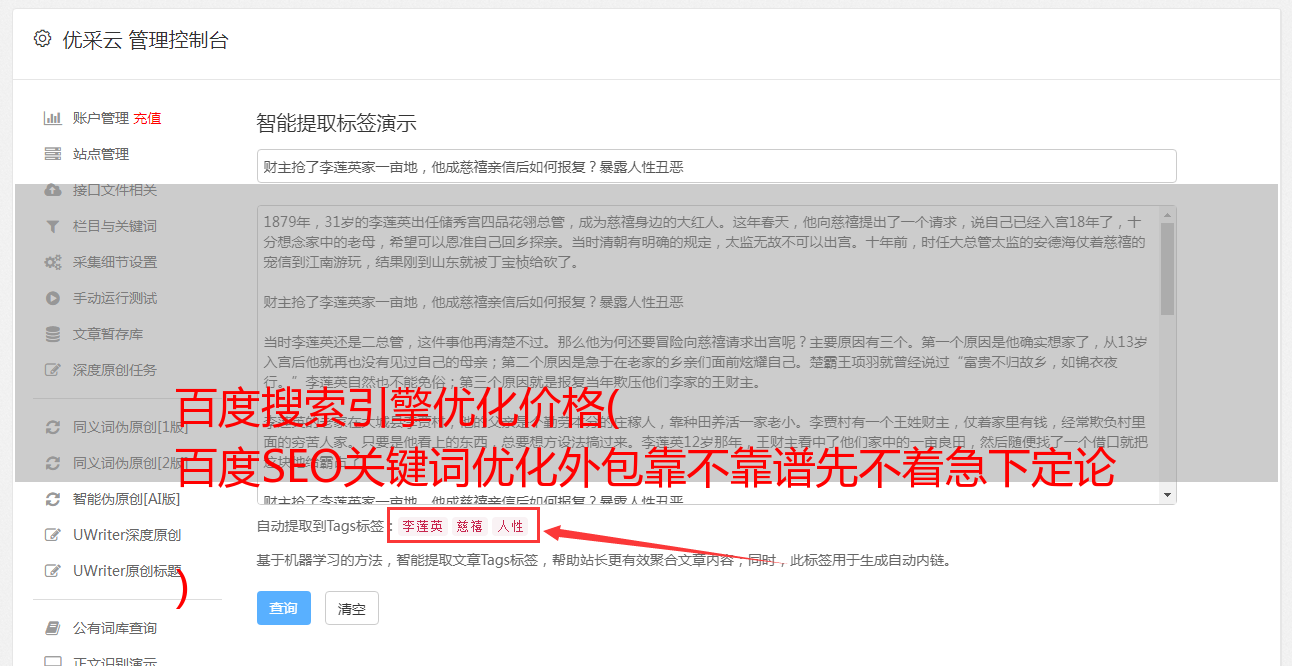Click the 李莲英 extracted tag

(x=422, y=526)
